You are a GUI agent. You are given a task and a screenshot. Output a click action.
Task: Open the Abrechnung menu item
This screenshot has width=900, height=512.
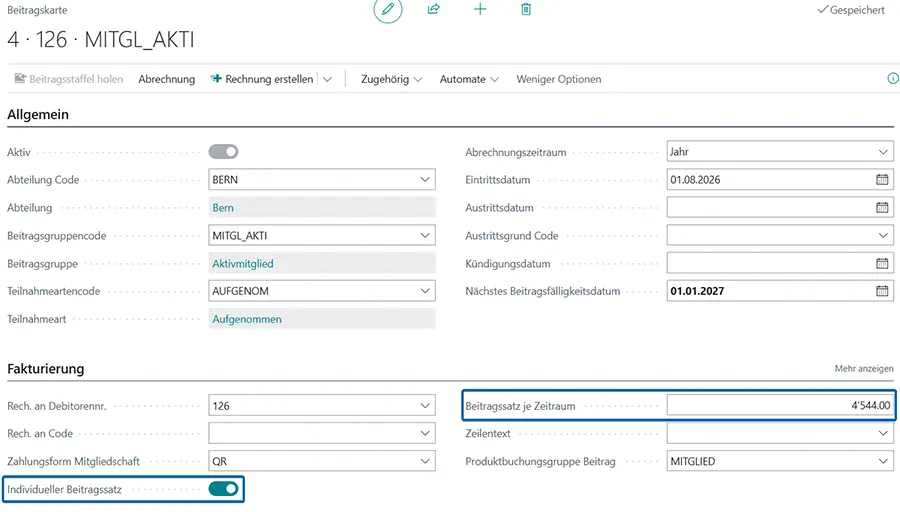pyautogui.click(x=166, y=79)
